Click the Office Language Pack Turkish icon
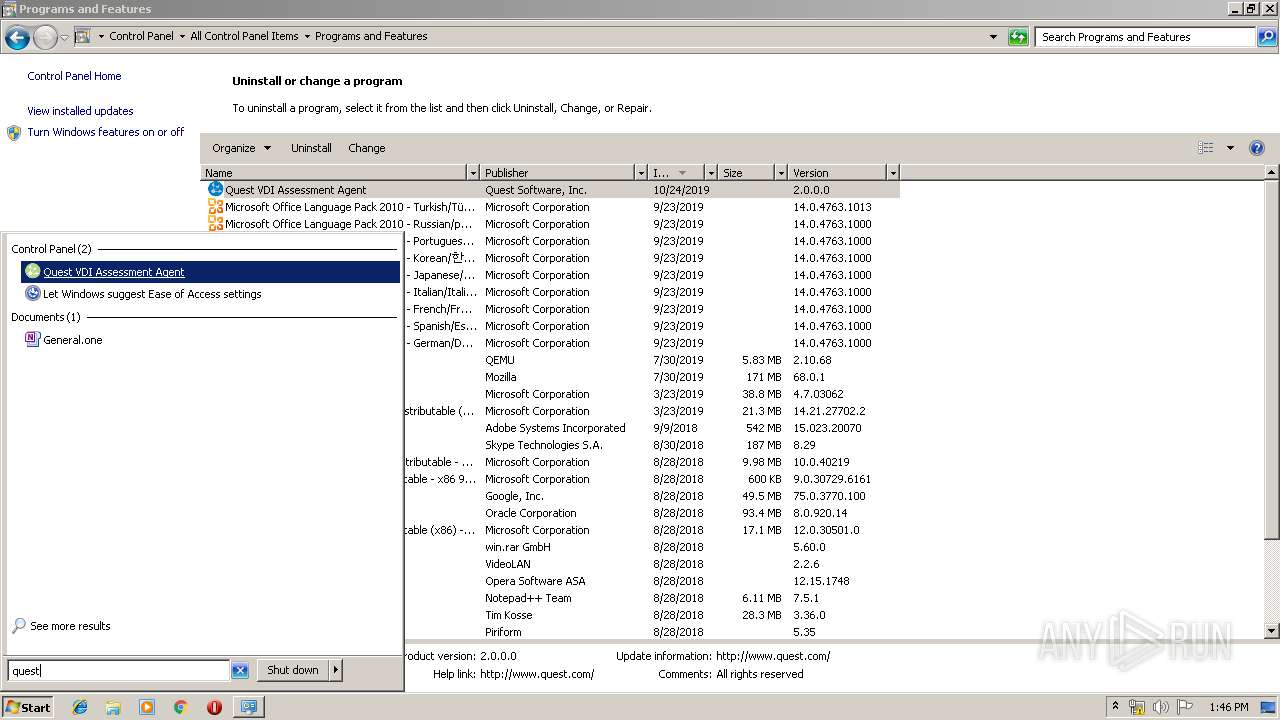1280x720 pixels. [x=215, y=207]
